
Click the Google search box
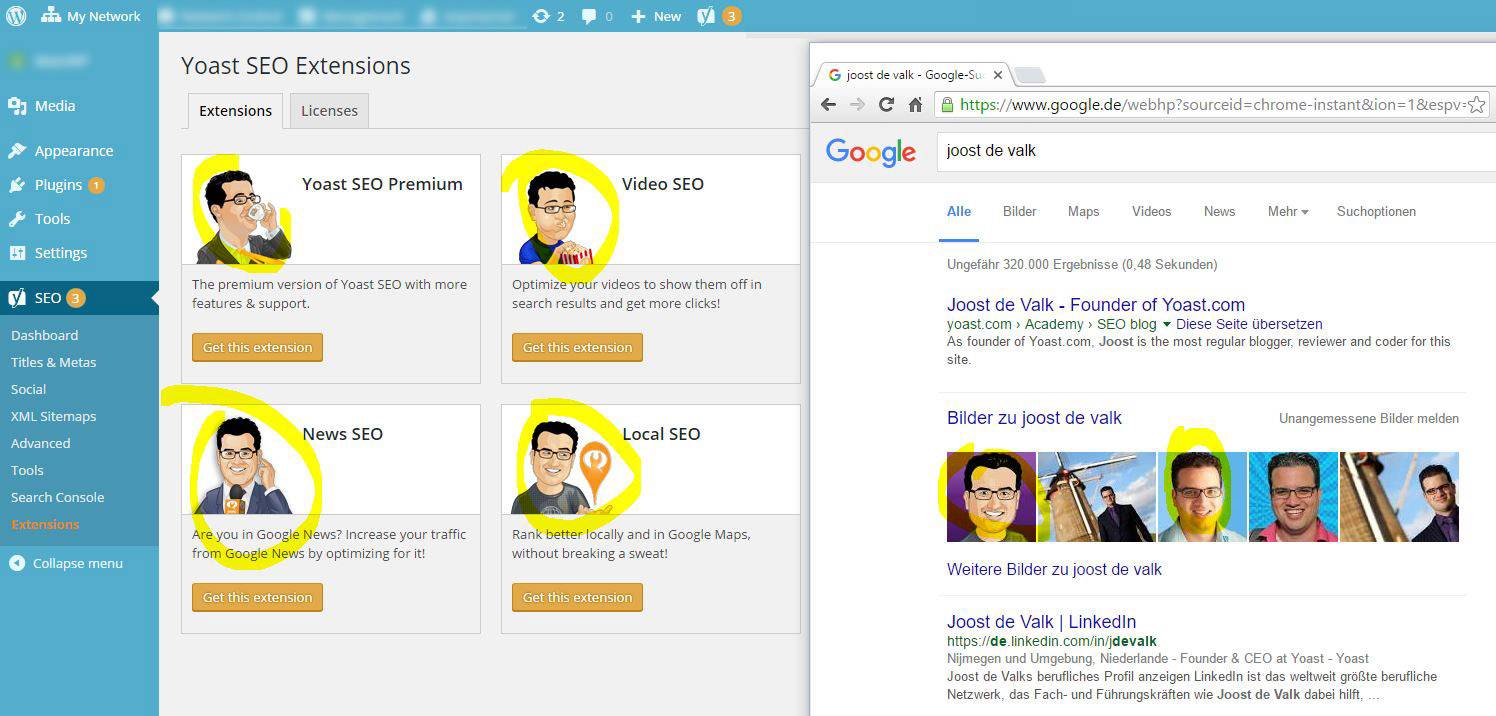(x=1216, y=151)
